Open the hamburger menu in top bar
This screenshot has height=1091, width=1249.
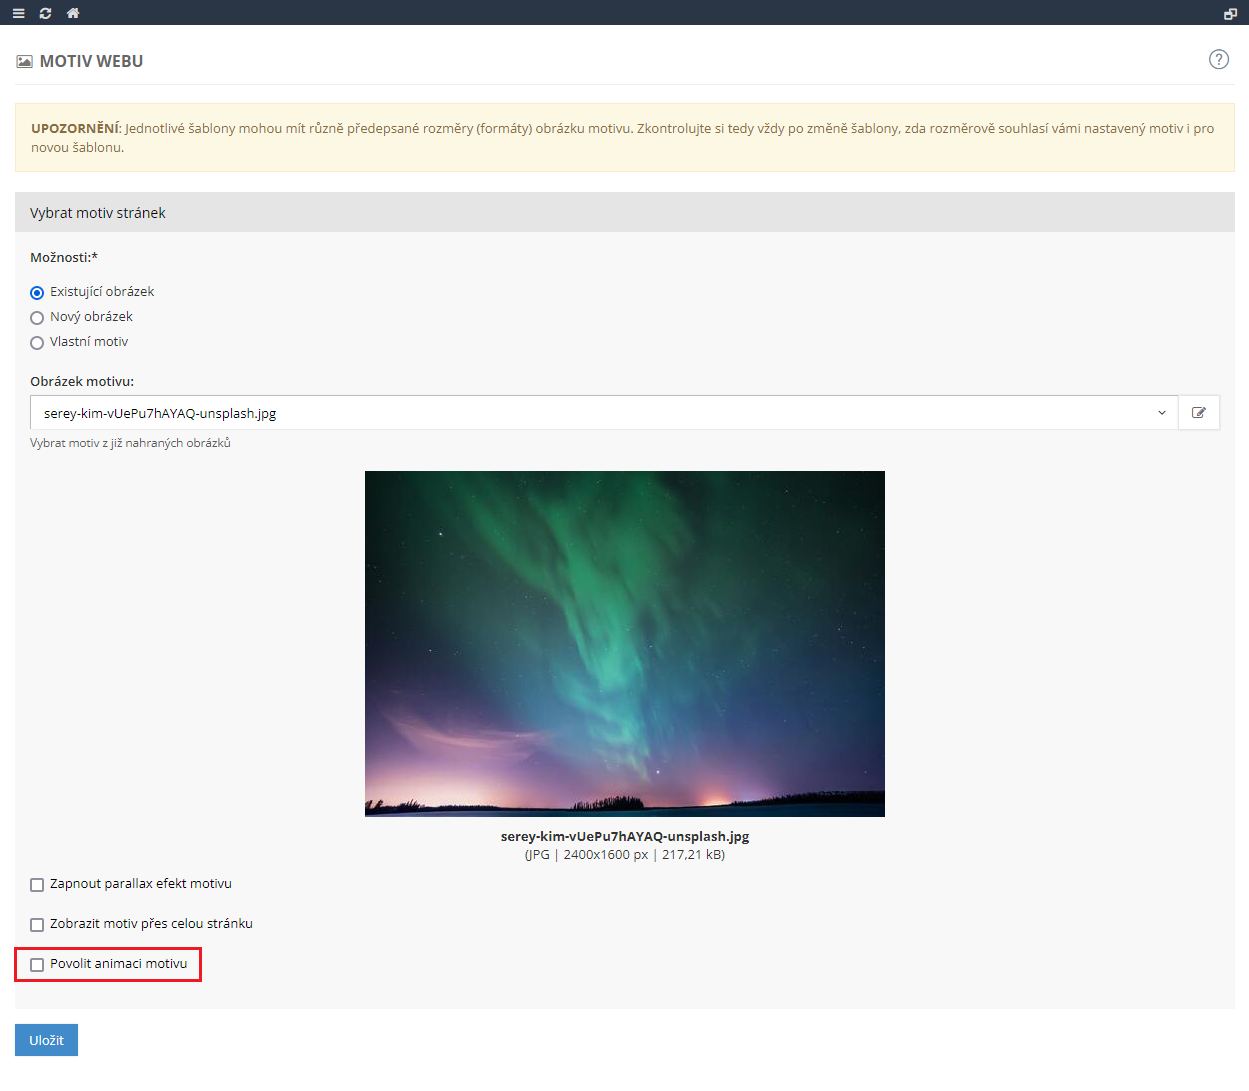click(x=18, y=13)
